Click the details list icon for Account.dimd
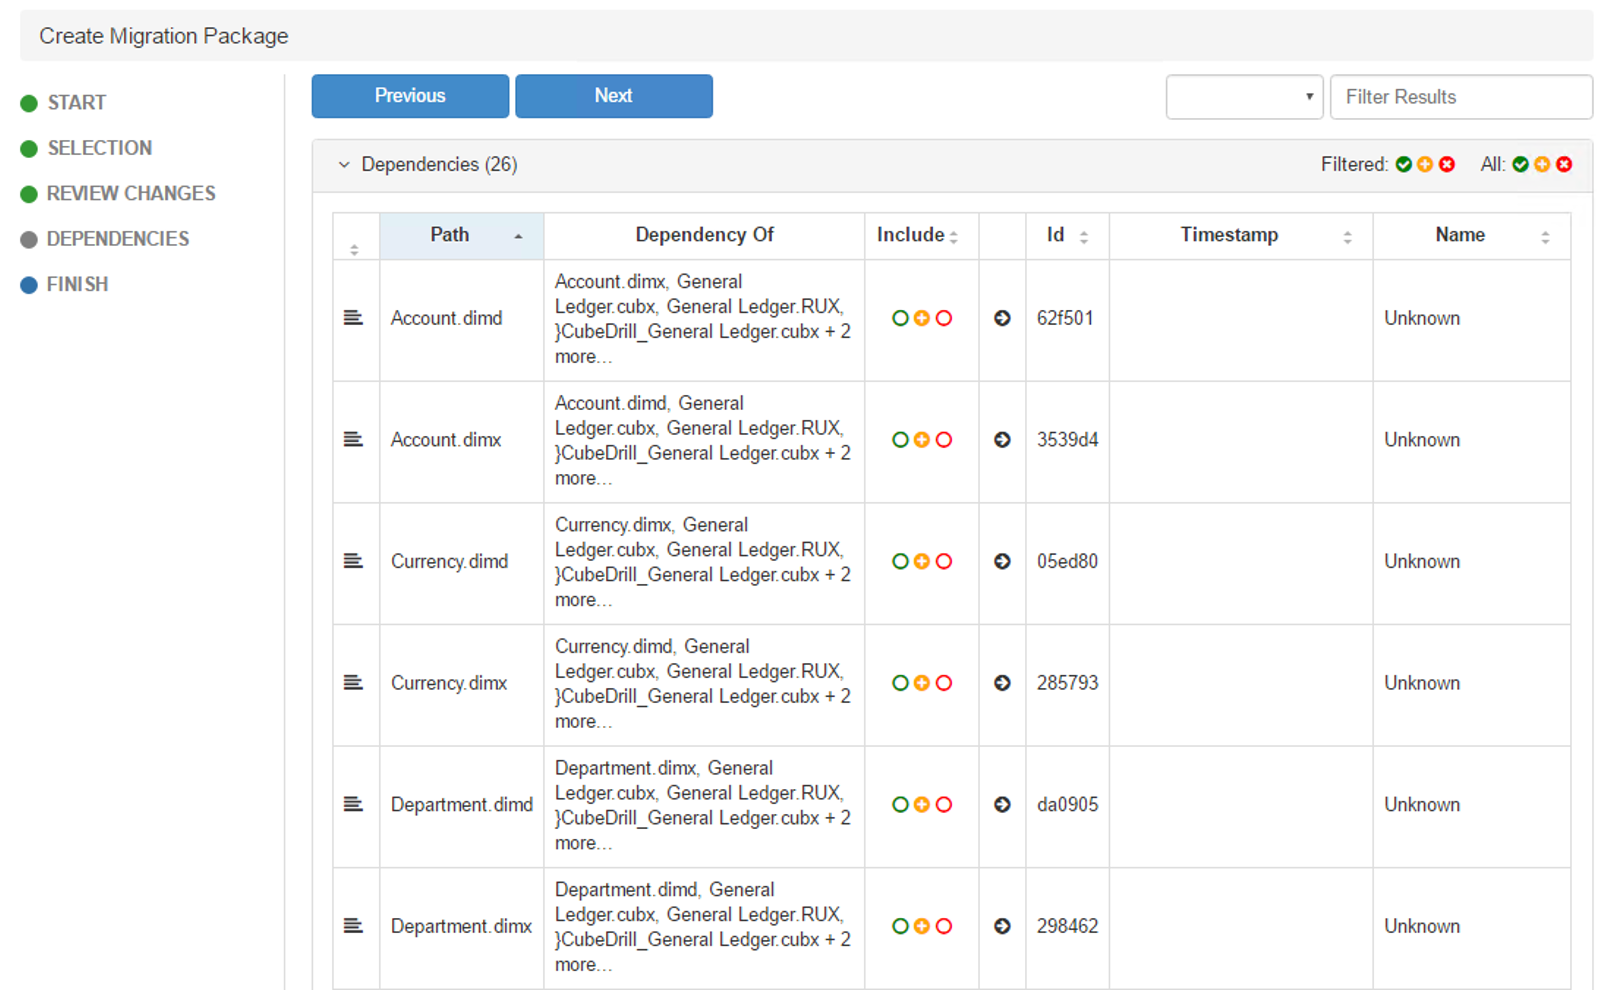The width and height of the screenshot is (1603, 1006). pos(353,318)
